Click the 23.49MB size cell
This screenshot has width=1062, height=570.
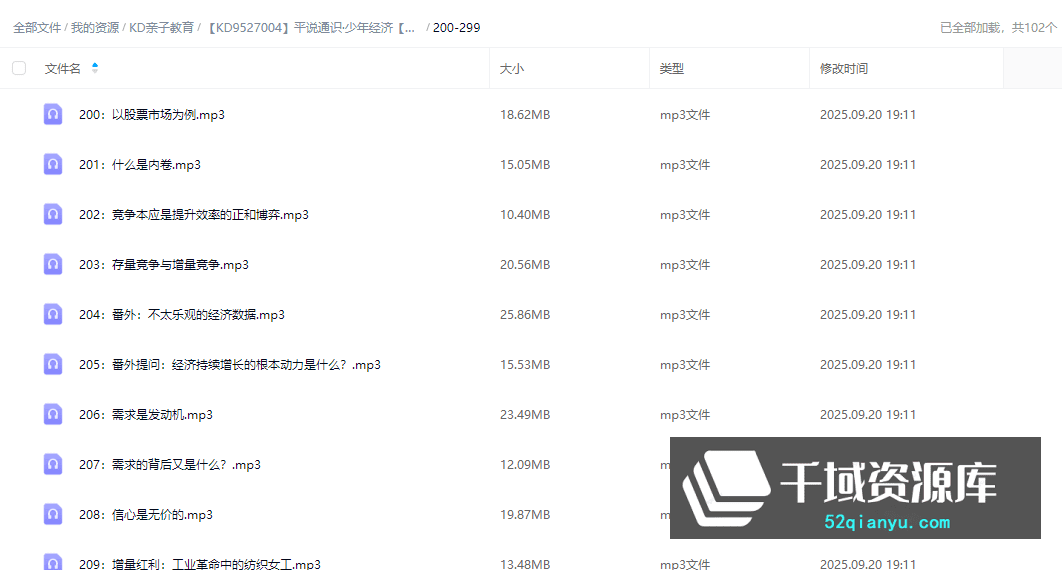pos(525,415)
